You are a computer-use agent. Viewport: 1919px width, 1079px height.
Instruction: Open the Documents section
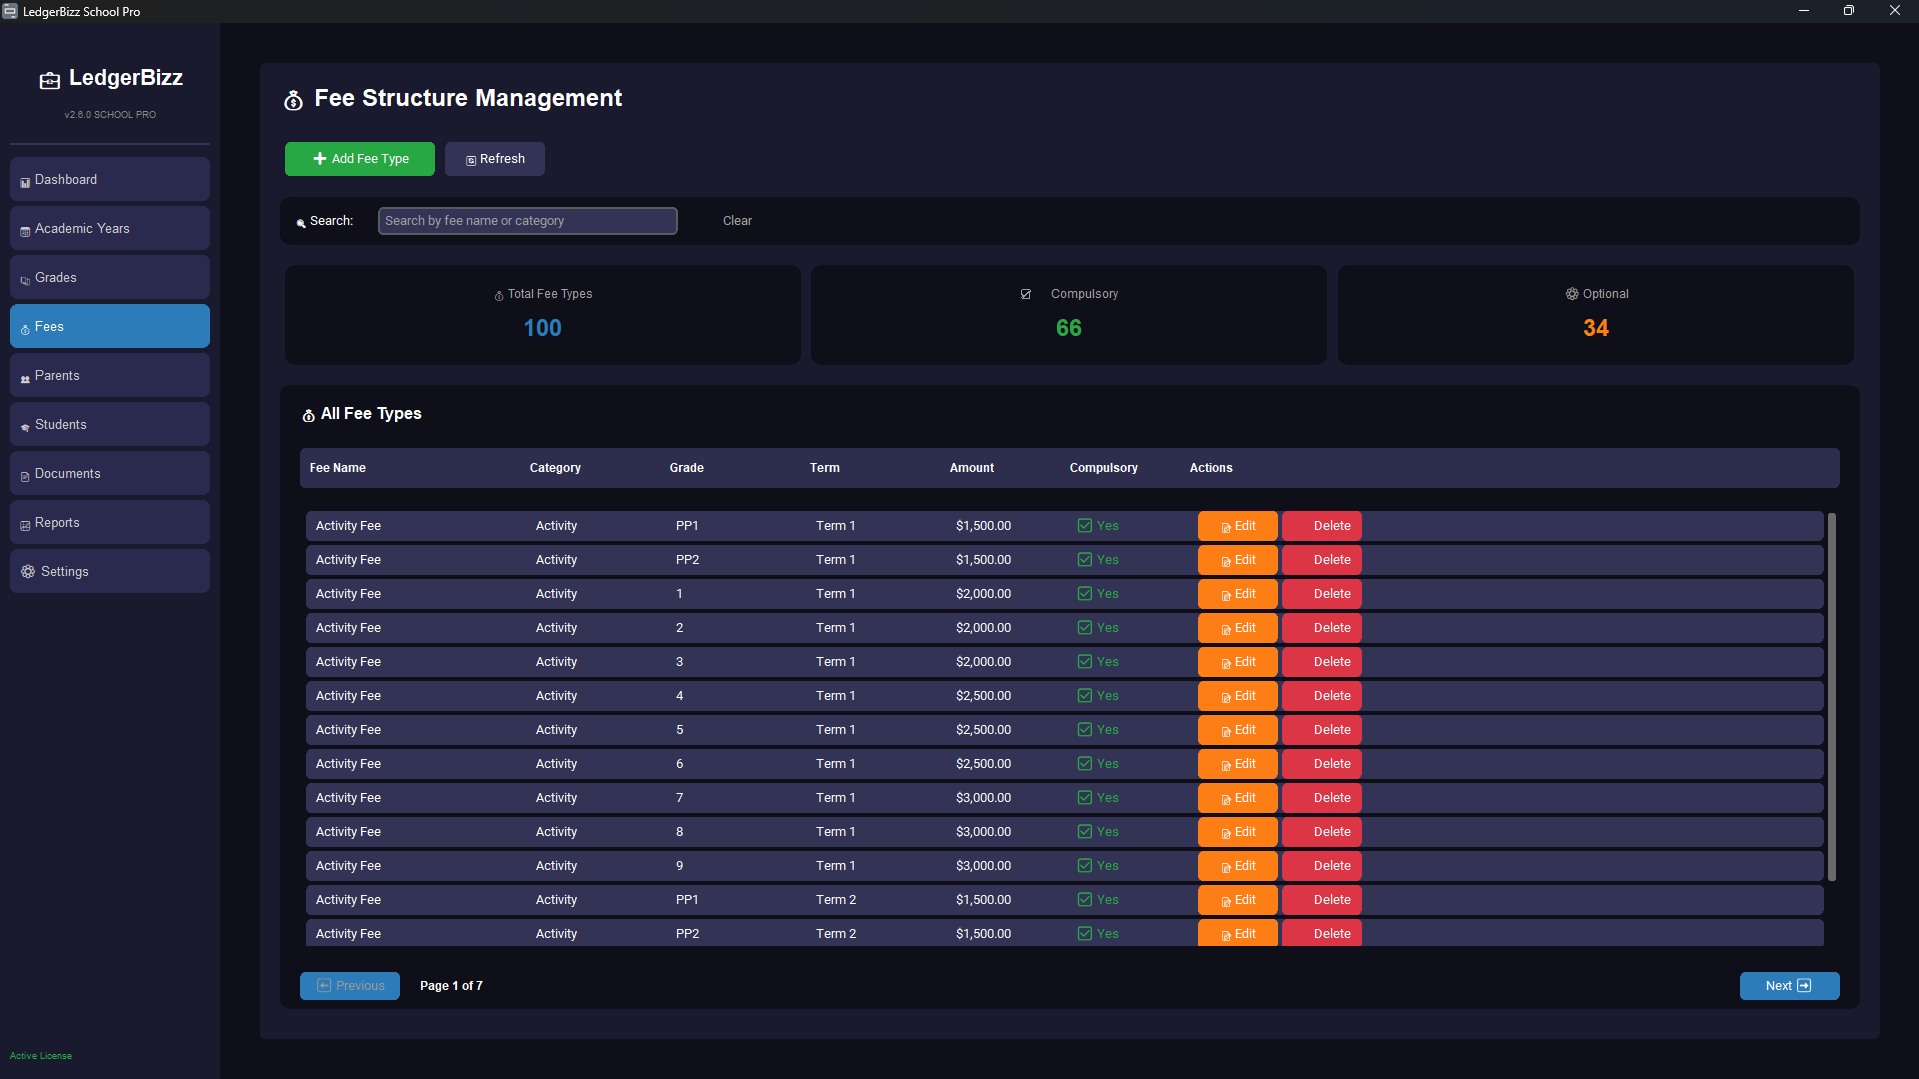(110, 474)
